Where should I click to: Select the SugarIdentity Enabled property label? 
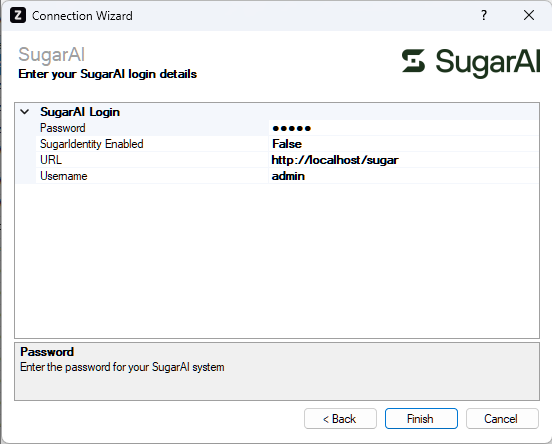tap(92, 144)
